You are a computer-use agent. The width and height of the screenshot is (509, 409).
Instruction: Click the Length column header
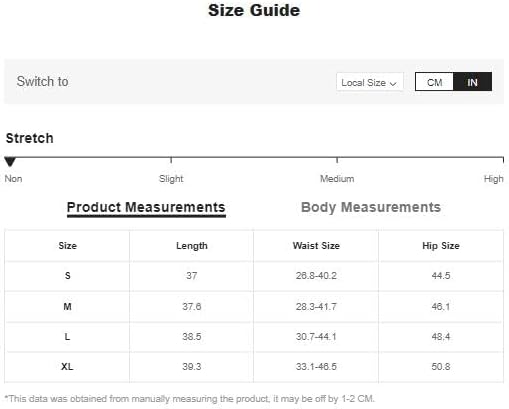tap(192, 246)
